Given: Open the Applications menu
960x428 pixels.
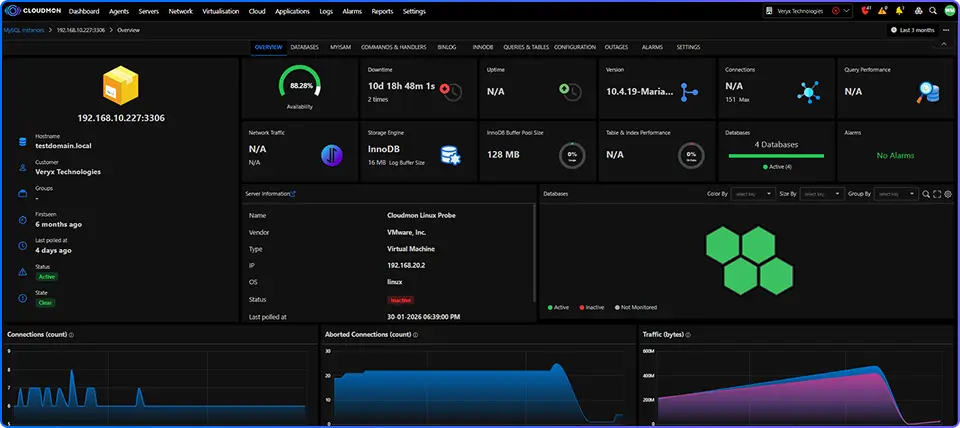Looking at the screenshot, I should pos(292,11).
